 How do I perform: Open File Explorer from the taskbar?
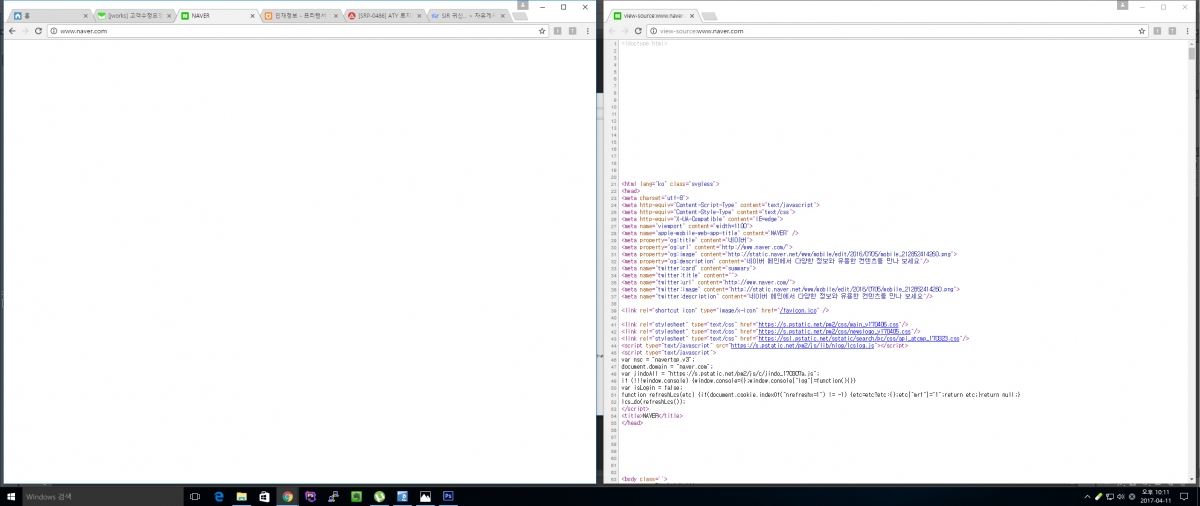coord(241,496)
